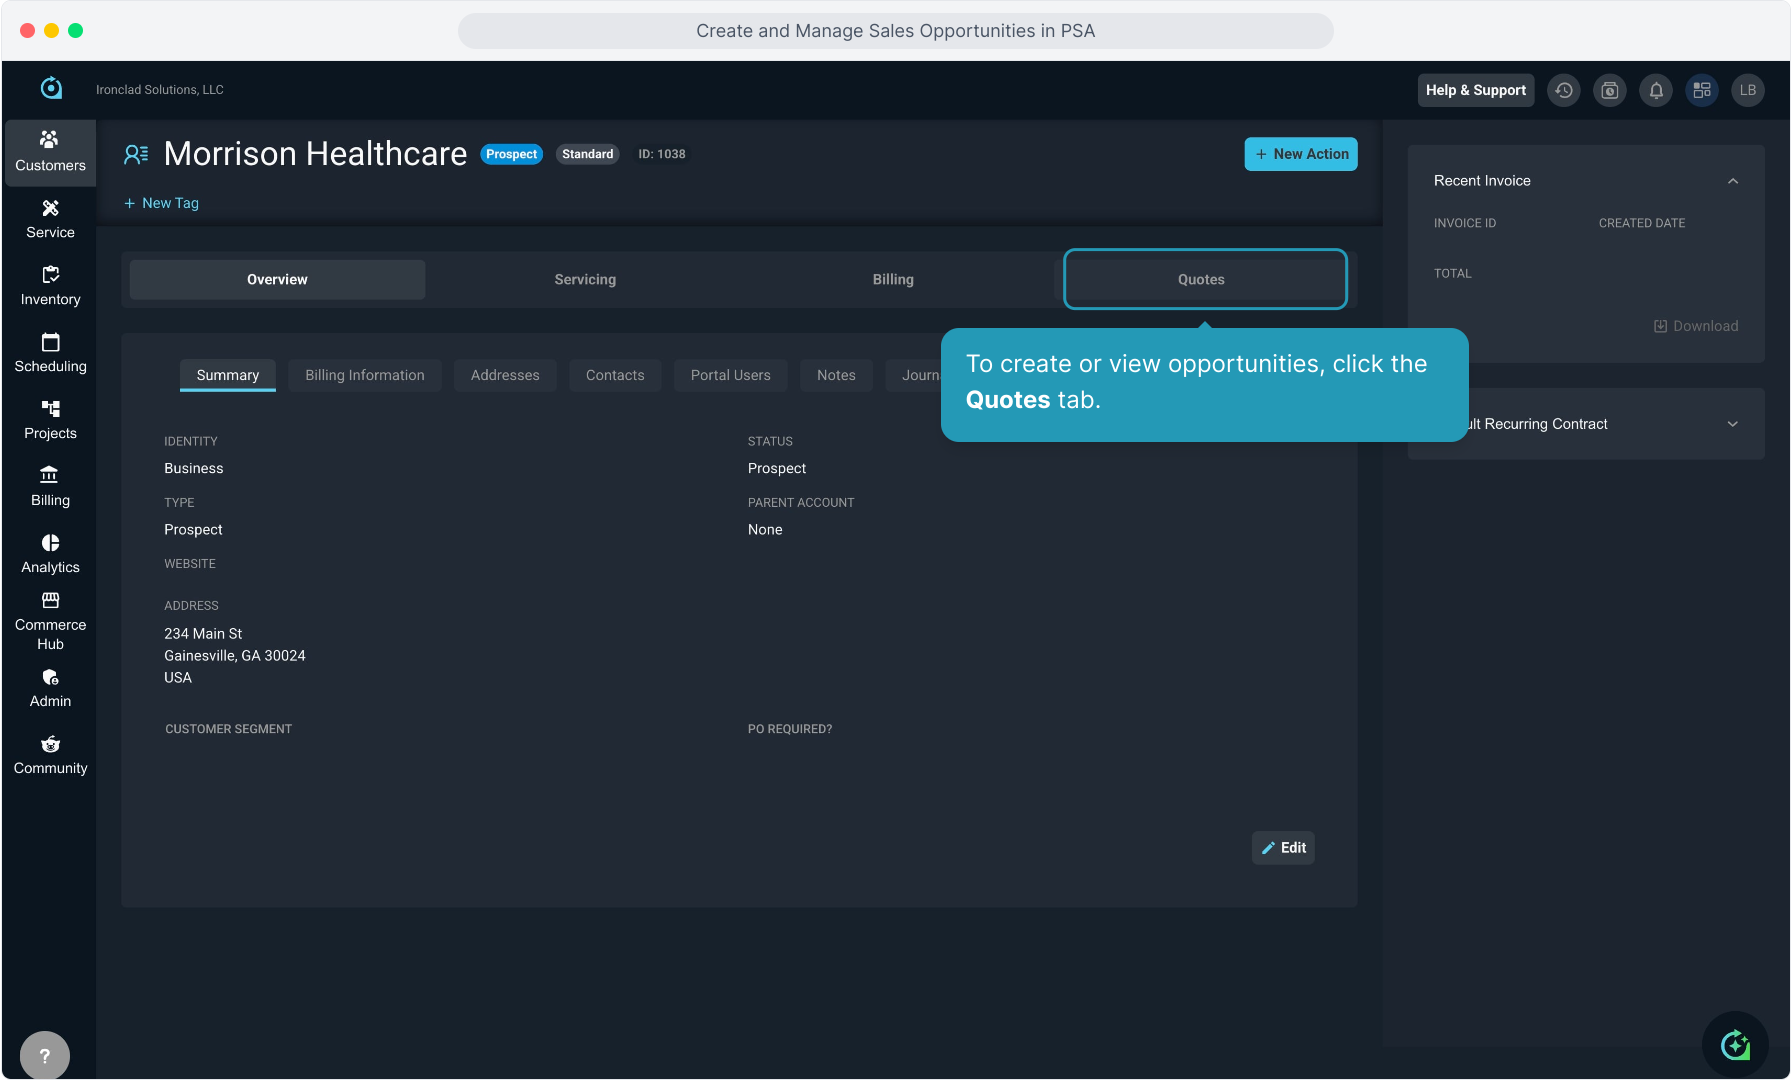This screenshot has height=1080, width=1792.
Task: Add a New Tag to customer
Action: point(161,203)
